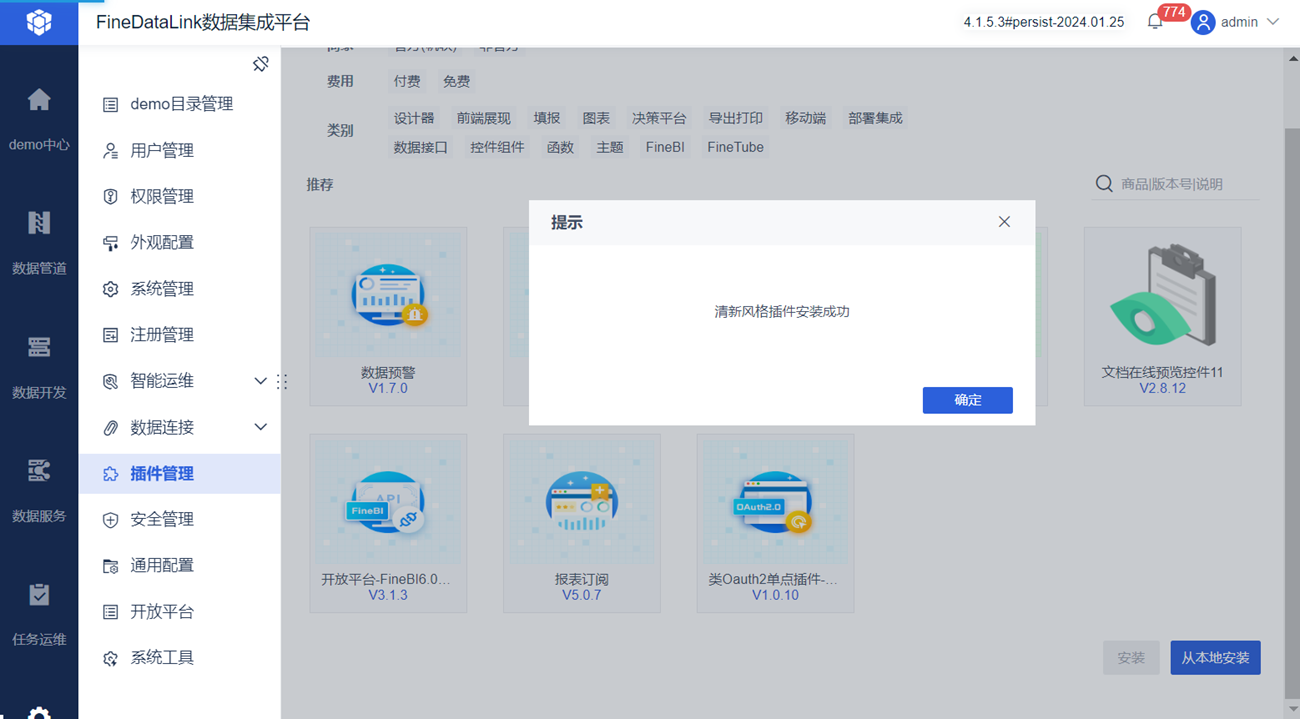The image size is (1300, 719).
Task: Filter category by 移动端
Action: (806, 118)
